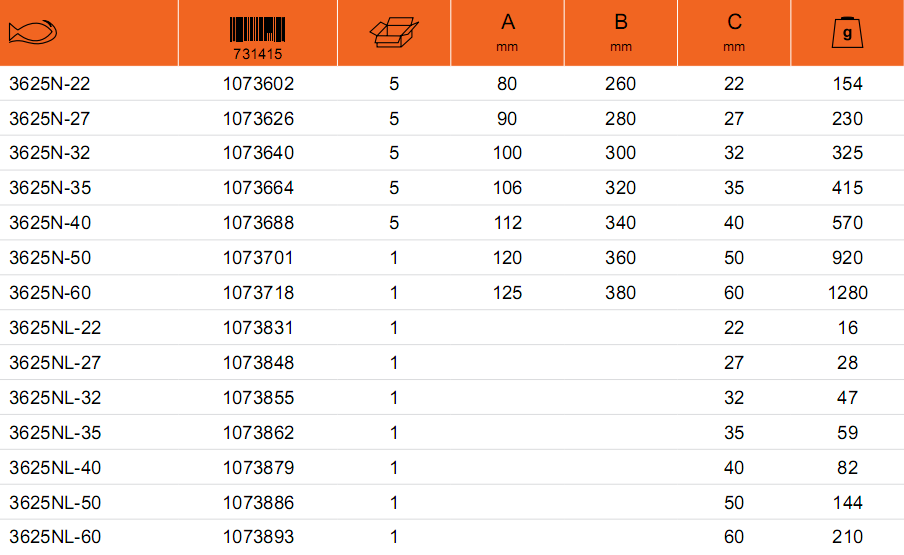This screenshot has width=904, height=555.
Task: Click the fish logo icon in header
Action: [x=33, y=32]
